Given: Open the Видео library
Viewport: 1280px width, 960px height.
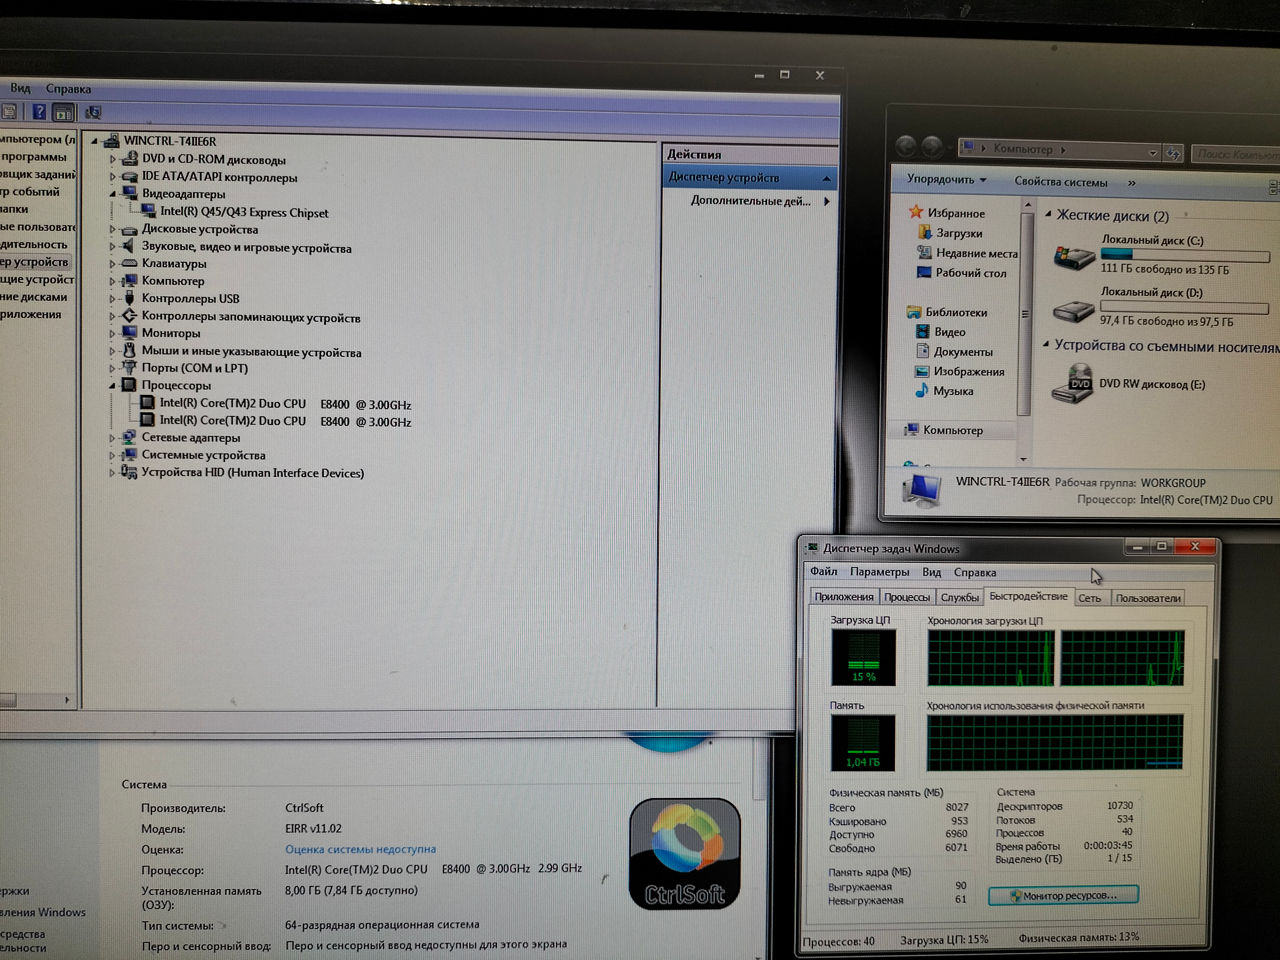Looking at the screenshot, I should (949, 331).
